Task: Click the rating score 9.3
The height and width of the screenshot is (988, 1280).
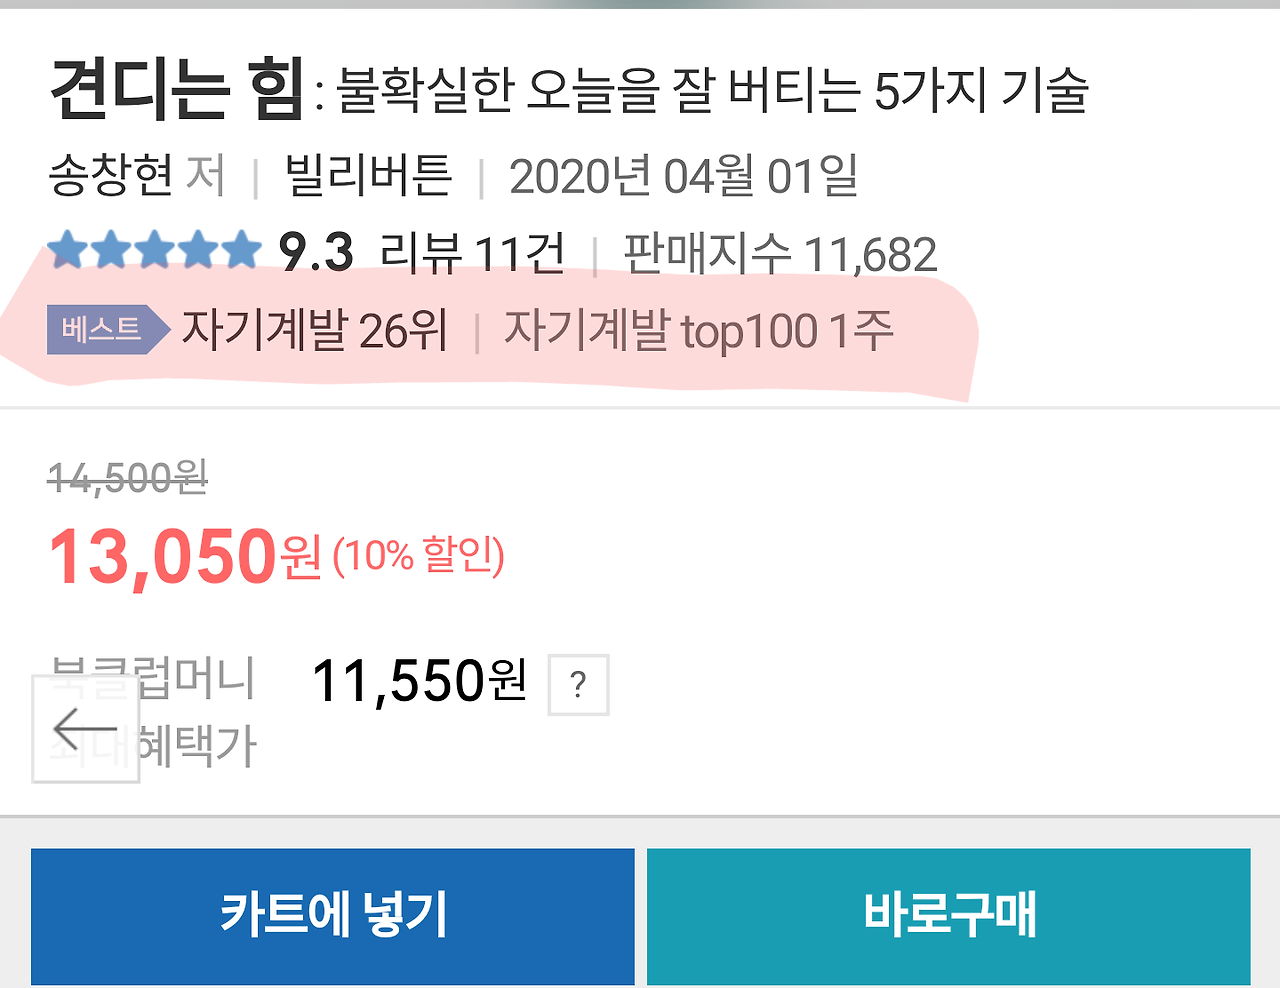Action: [316, 251]
